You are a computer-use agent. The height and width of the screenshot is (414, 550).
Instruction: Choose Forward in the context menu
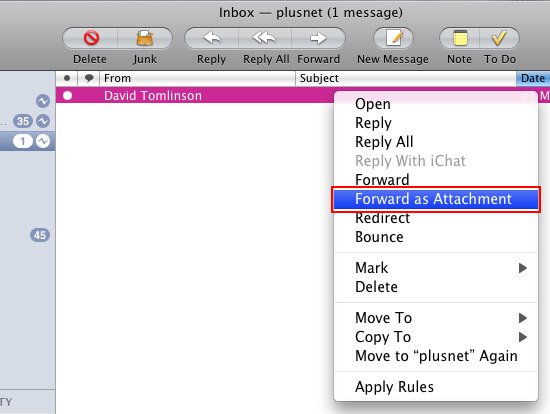pos(436,180)
